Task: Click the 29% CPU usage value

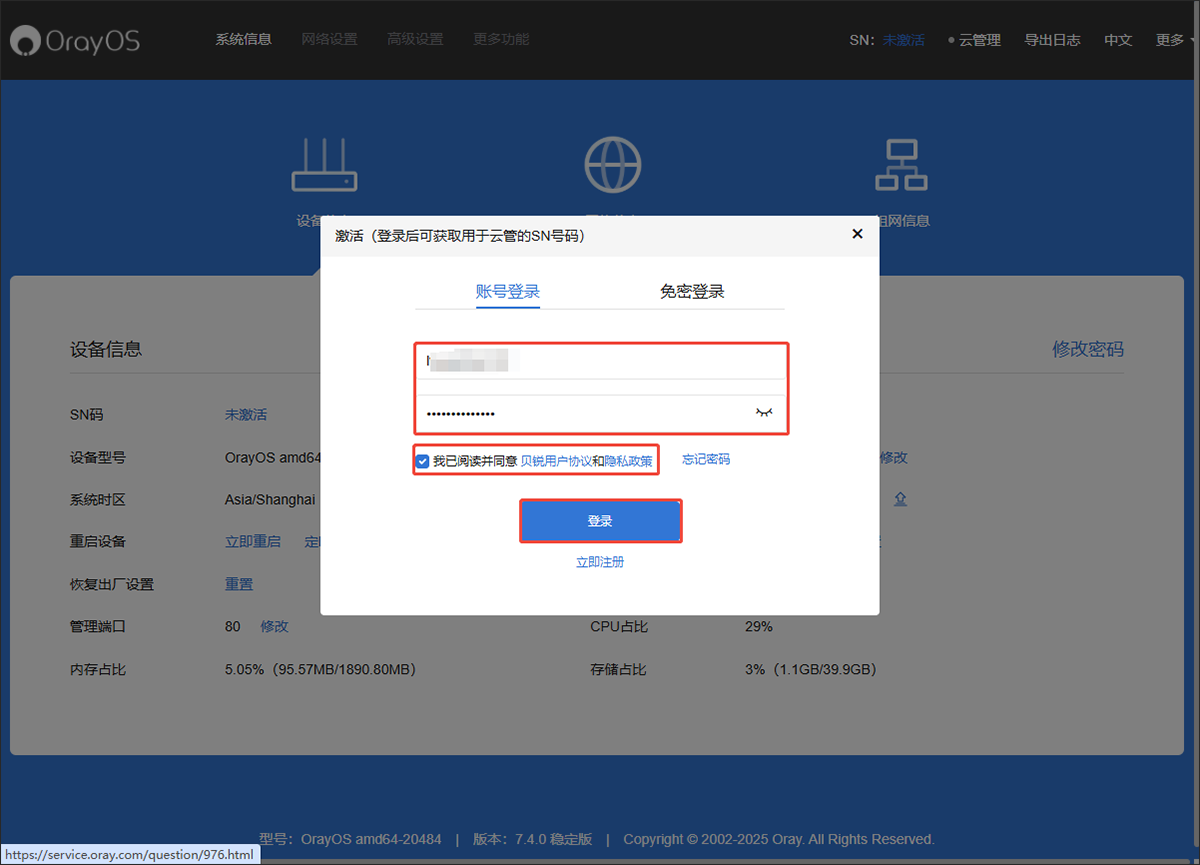Action: click(759, 626)
